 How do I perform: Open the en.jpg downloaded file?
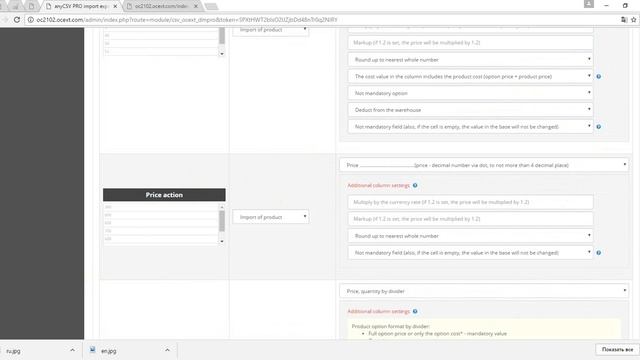click(x=109, y=351)
